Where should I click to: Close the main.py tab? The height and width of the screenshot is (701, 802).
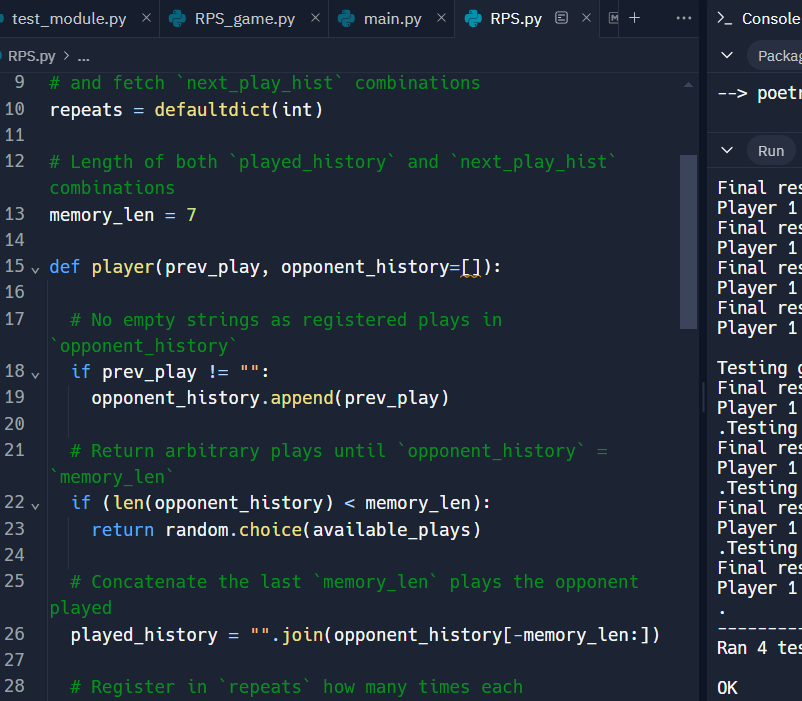click(441, 18)
